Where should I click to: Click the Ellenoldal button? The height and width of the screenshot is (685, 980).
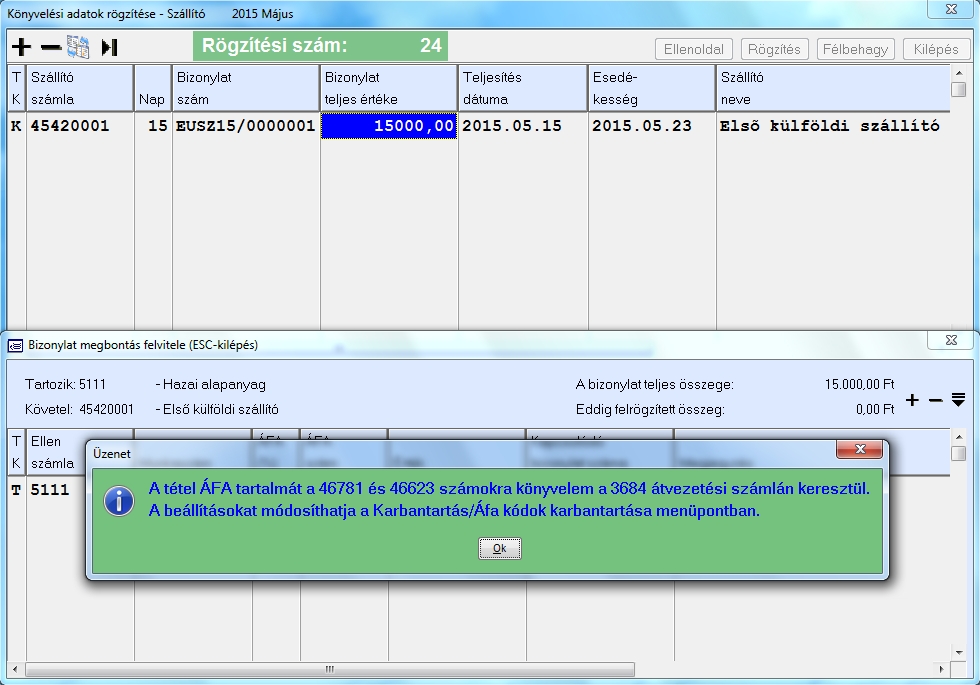[x=694, y=49]
